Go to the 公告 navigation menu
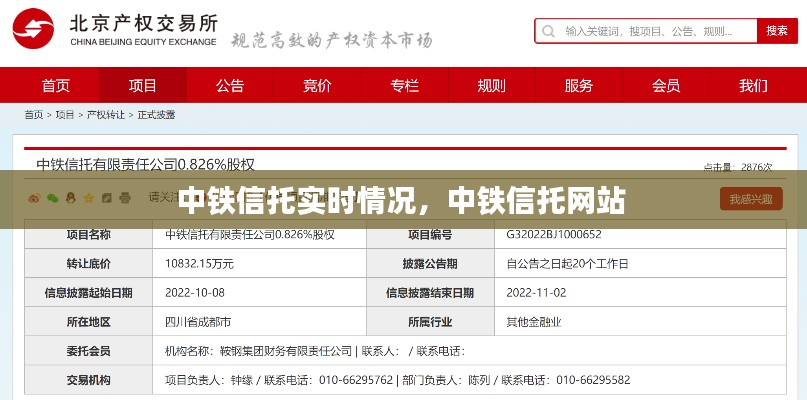807x400 pixels. click(x=230, y=85)
